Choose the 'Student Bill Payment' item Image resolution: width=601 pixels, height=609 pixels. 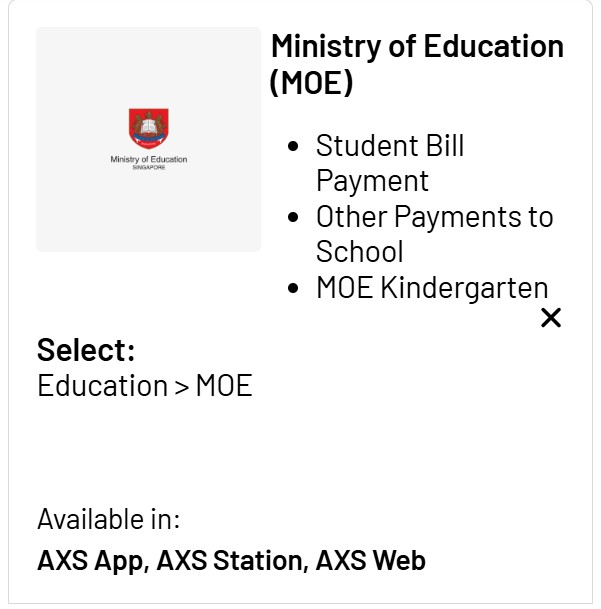click(x=390, y=163)
